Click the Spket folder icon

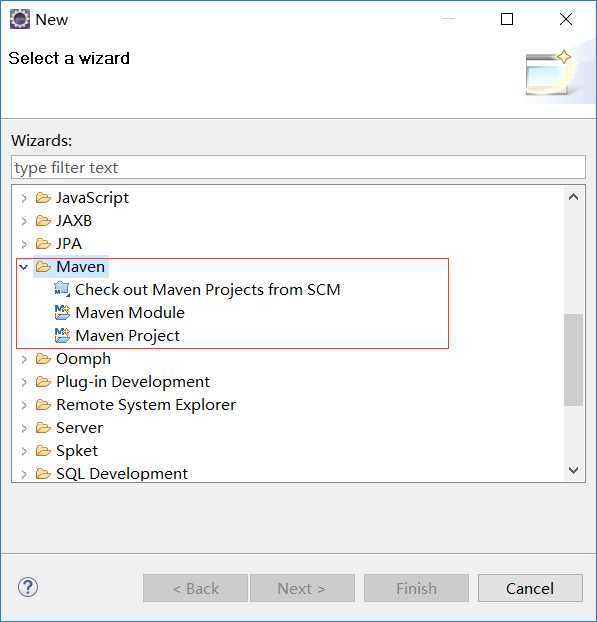pos(43,451)
